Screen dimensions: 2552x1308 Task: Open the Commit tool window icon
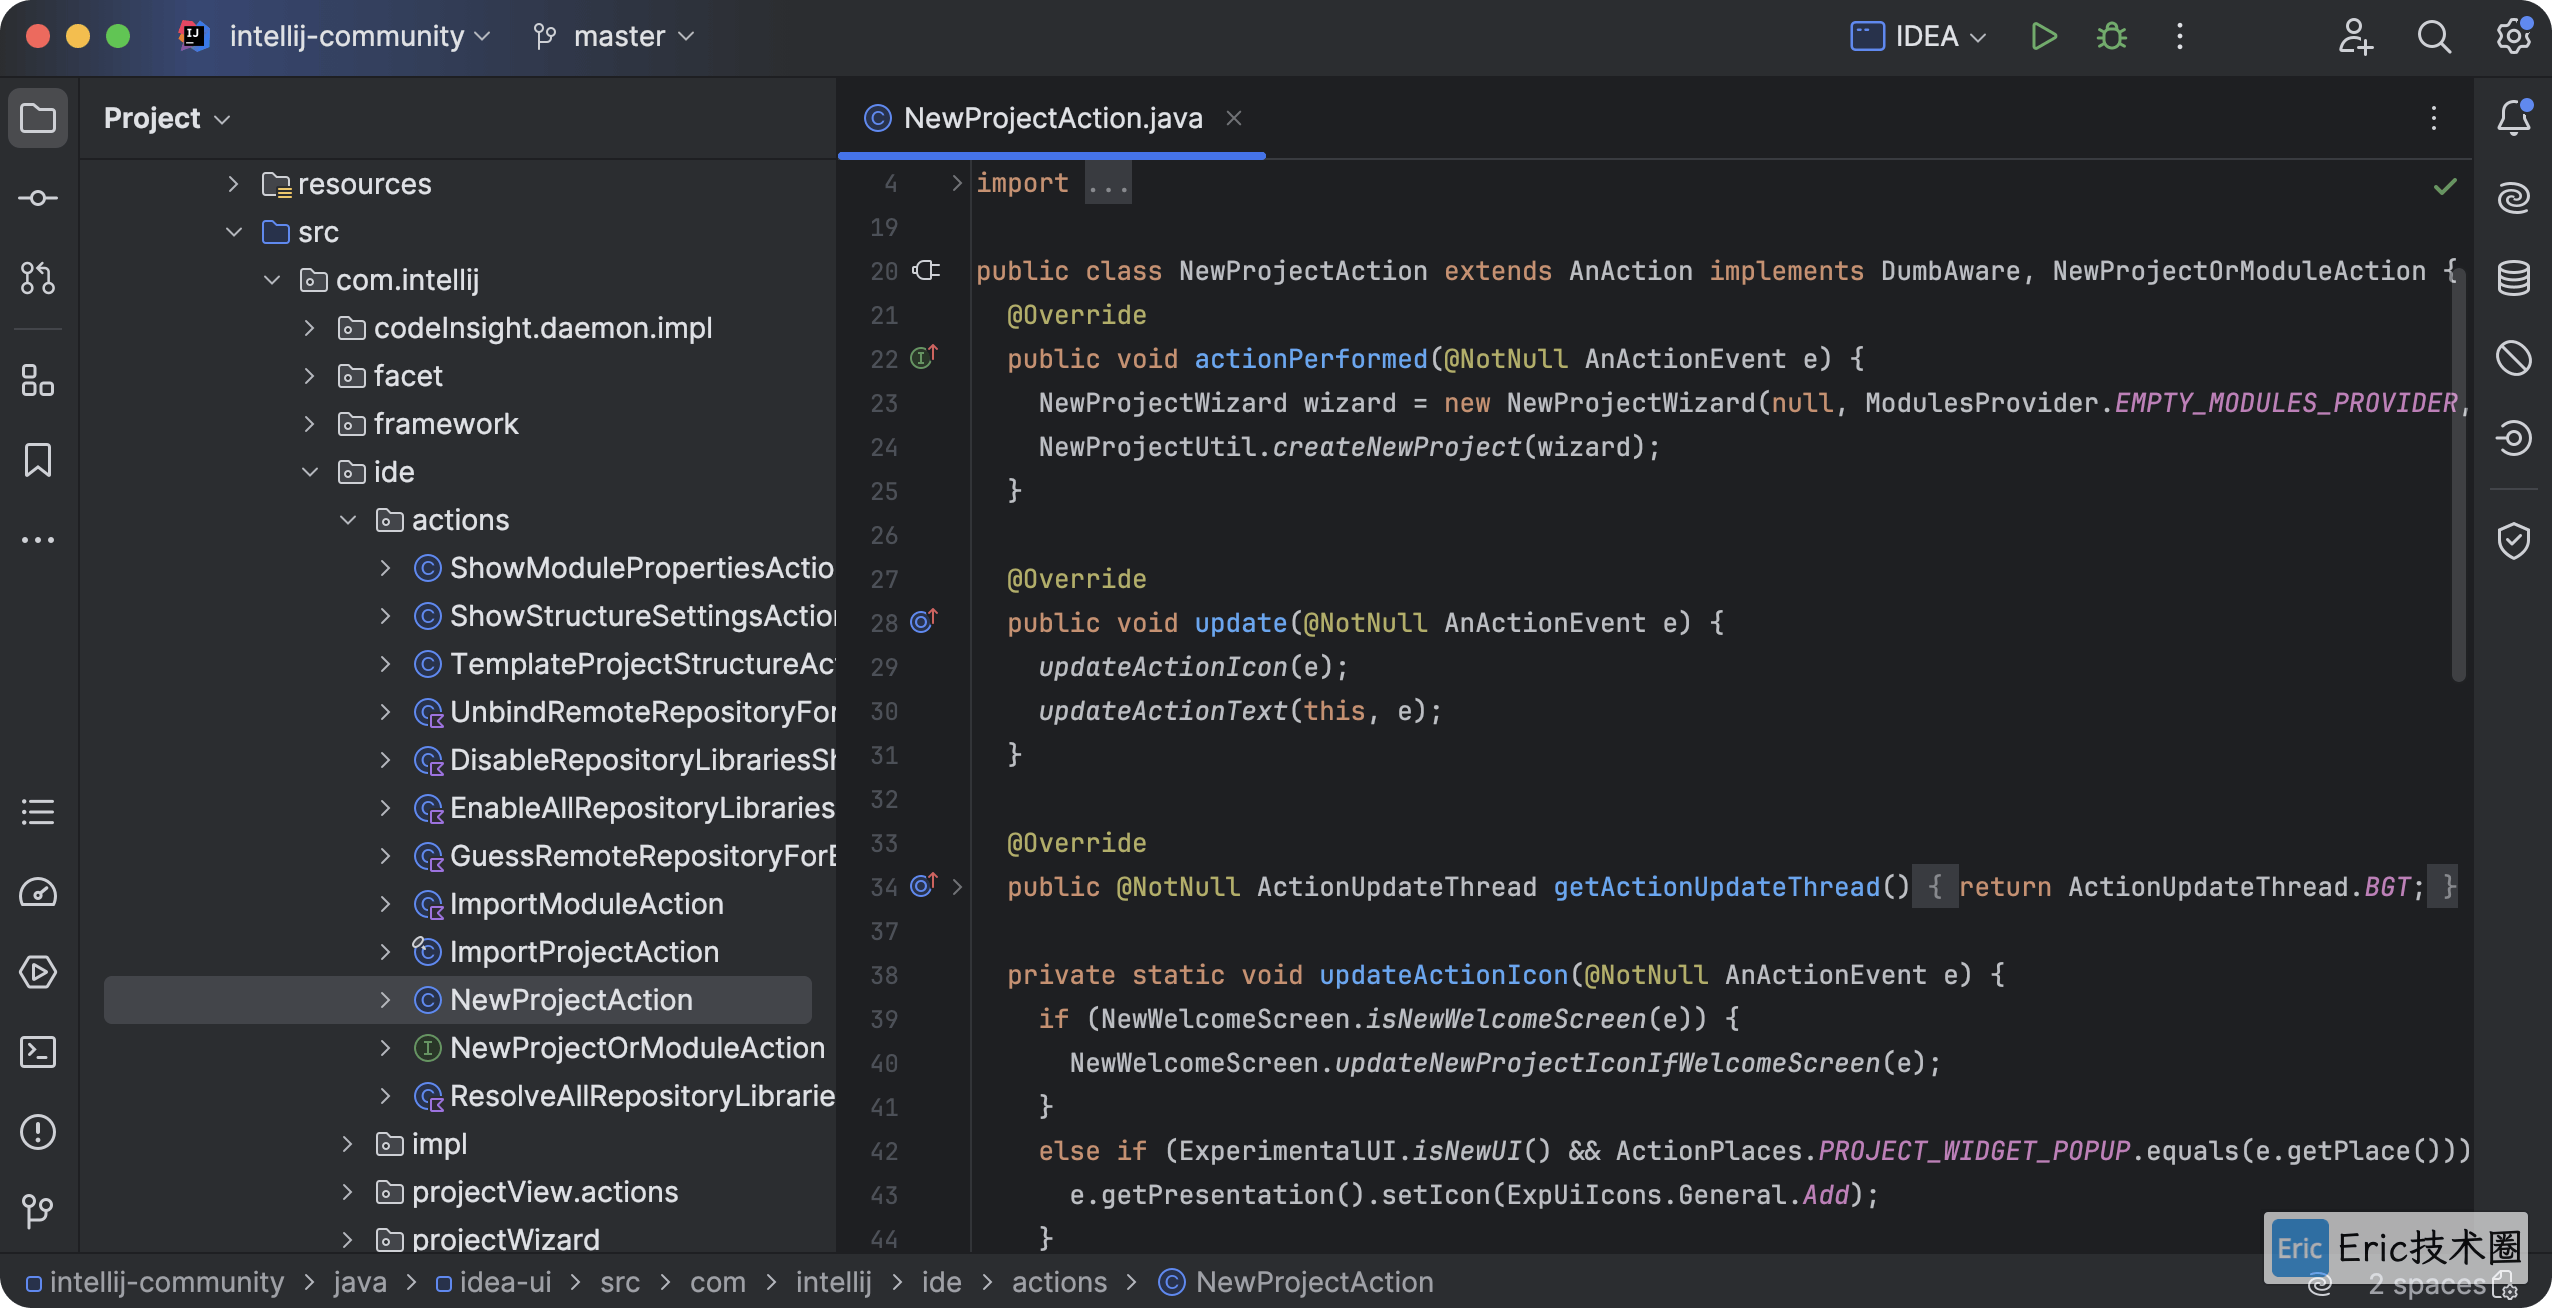point(38,198)
